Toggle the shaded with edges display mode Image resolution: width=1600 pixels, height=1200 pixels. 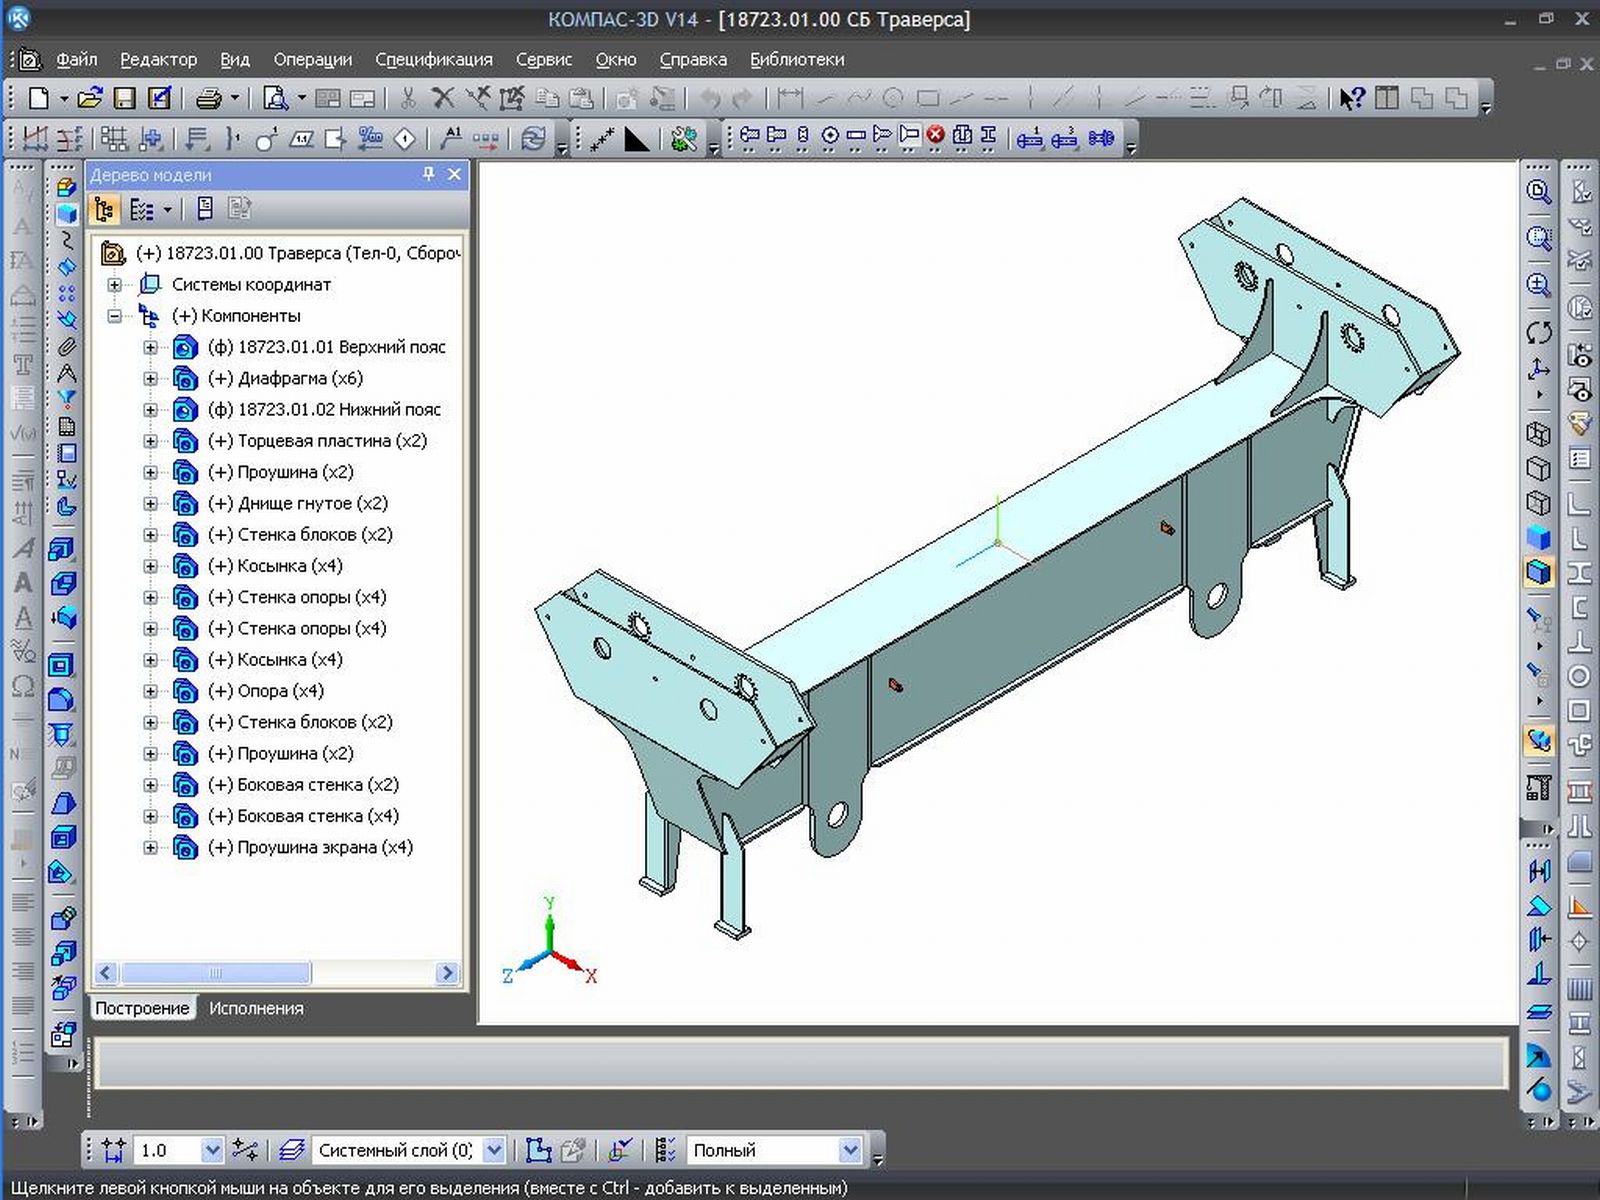pyautogui.click(x=1539, y=572)
